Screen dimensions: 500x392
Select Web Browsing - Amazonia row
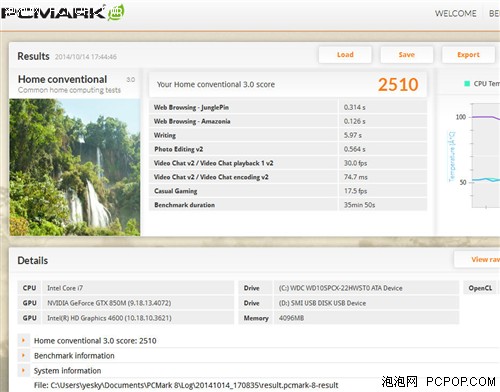[288, 121]
